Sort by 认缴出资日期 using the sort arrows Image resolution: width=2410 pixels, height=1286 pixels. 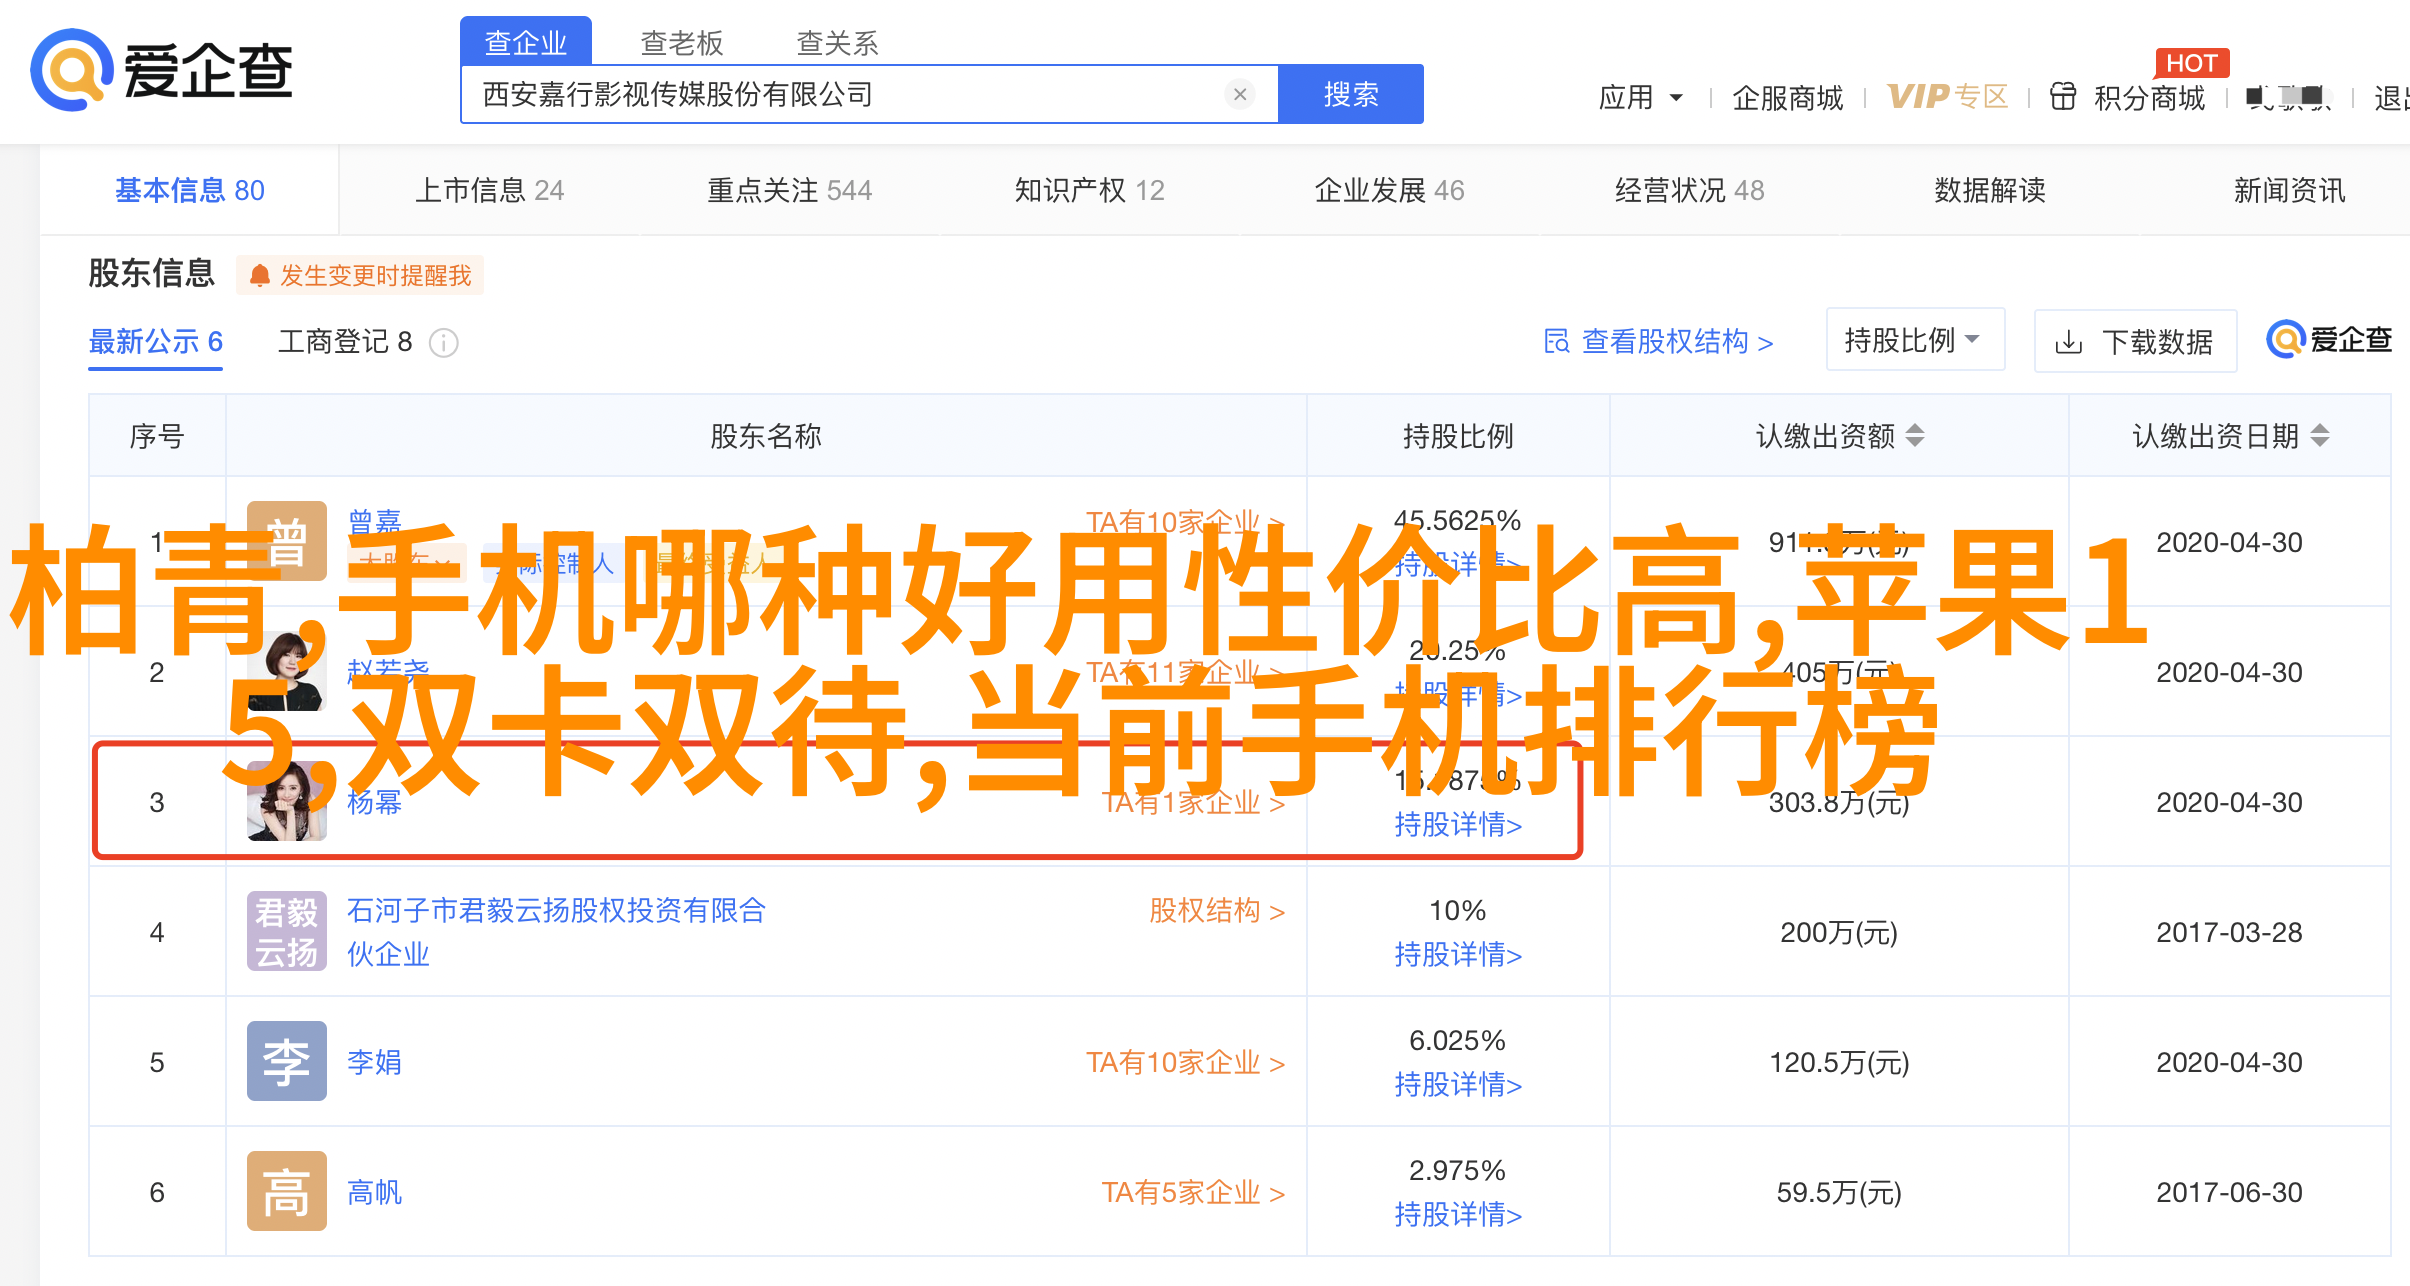point(2320,436)
